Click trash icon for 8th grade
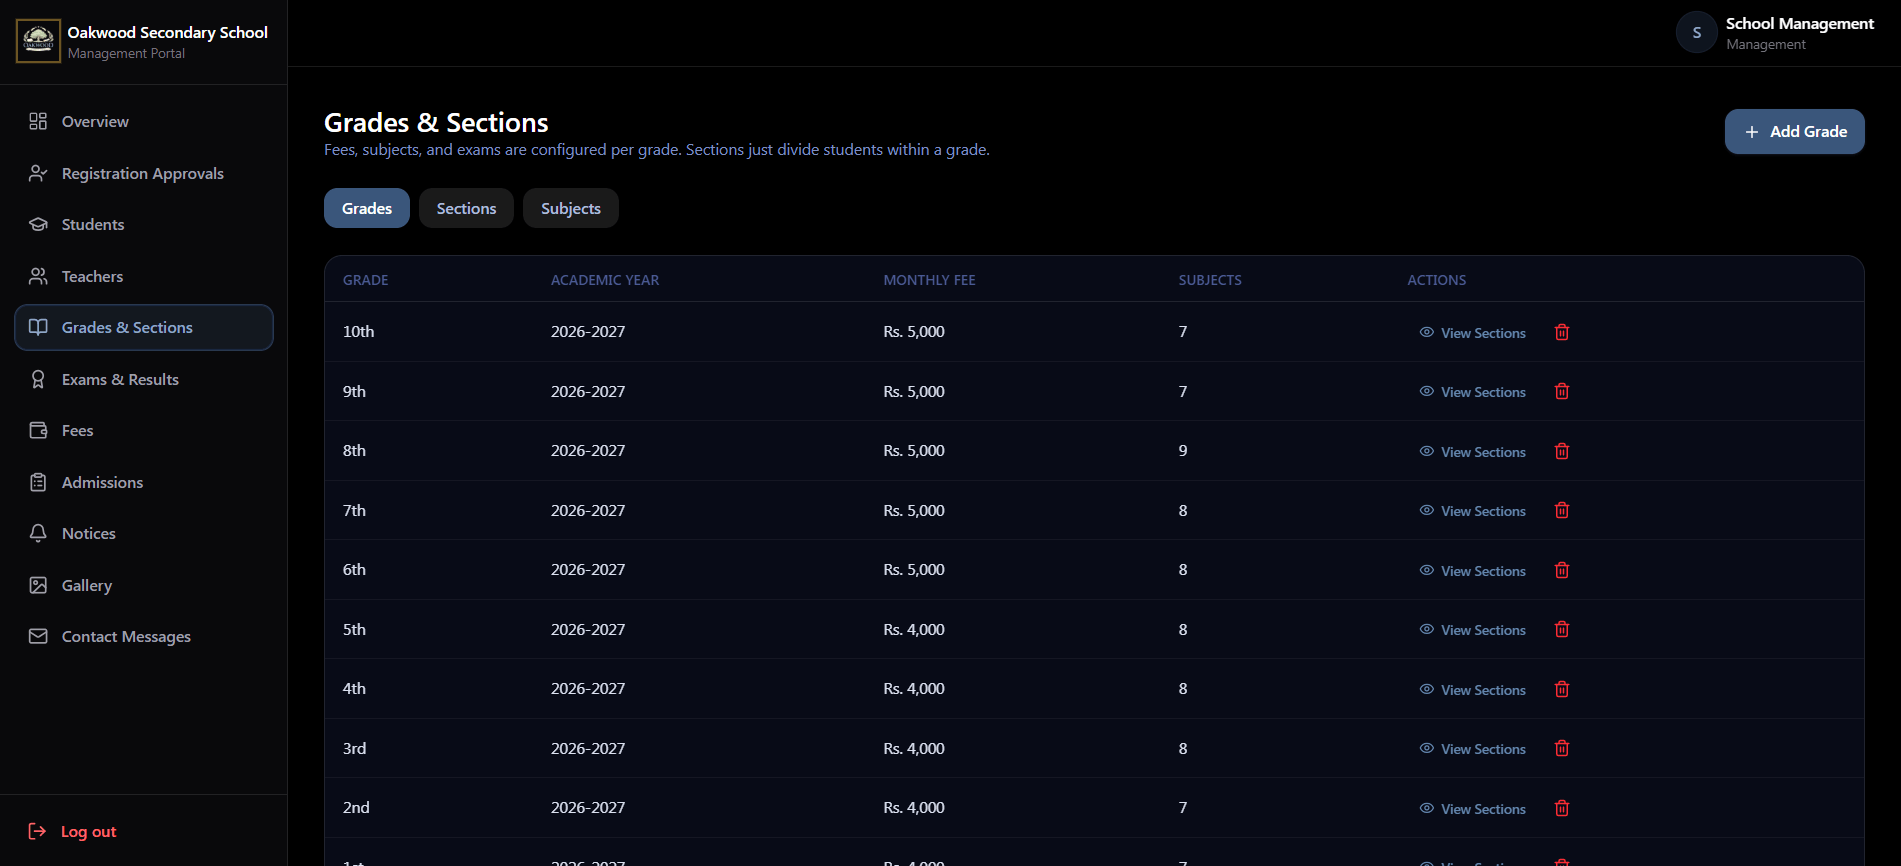The image size is (1901, 866). (1562, 451)
